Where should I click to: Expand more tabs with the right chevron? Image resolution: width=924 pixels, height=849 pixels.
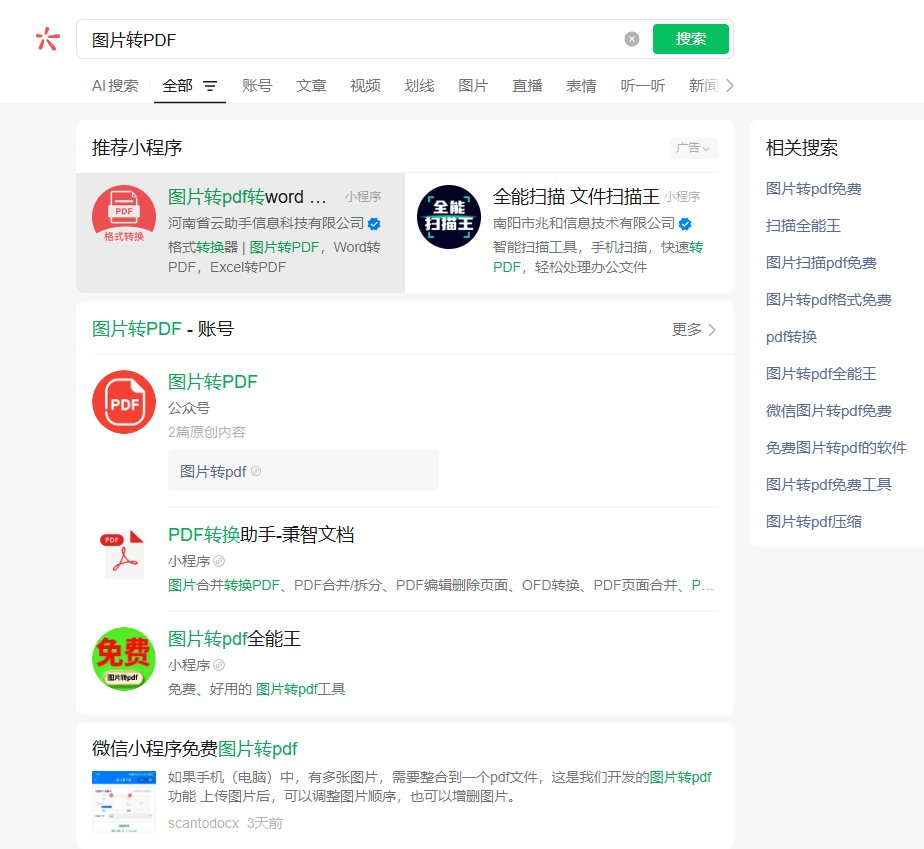pos(730,86)
